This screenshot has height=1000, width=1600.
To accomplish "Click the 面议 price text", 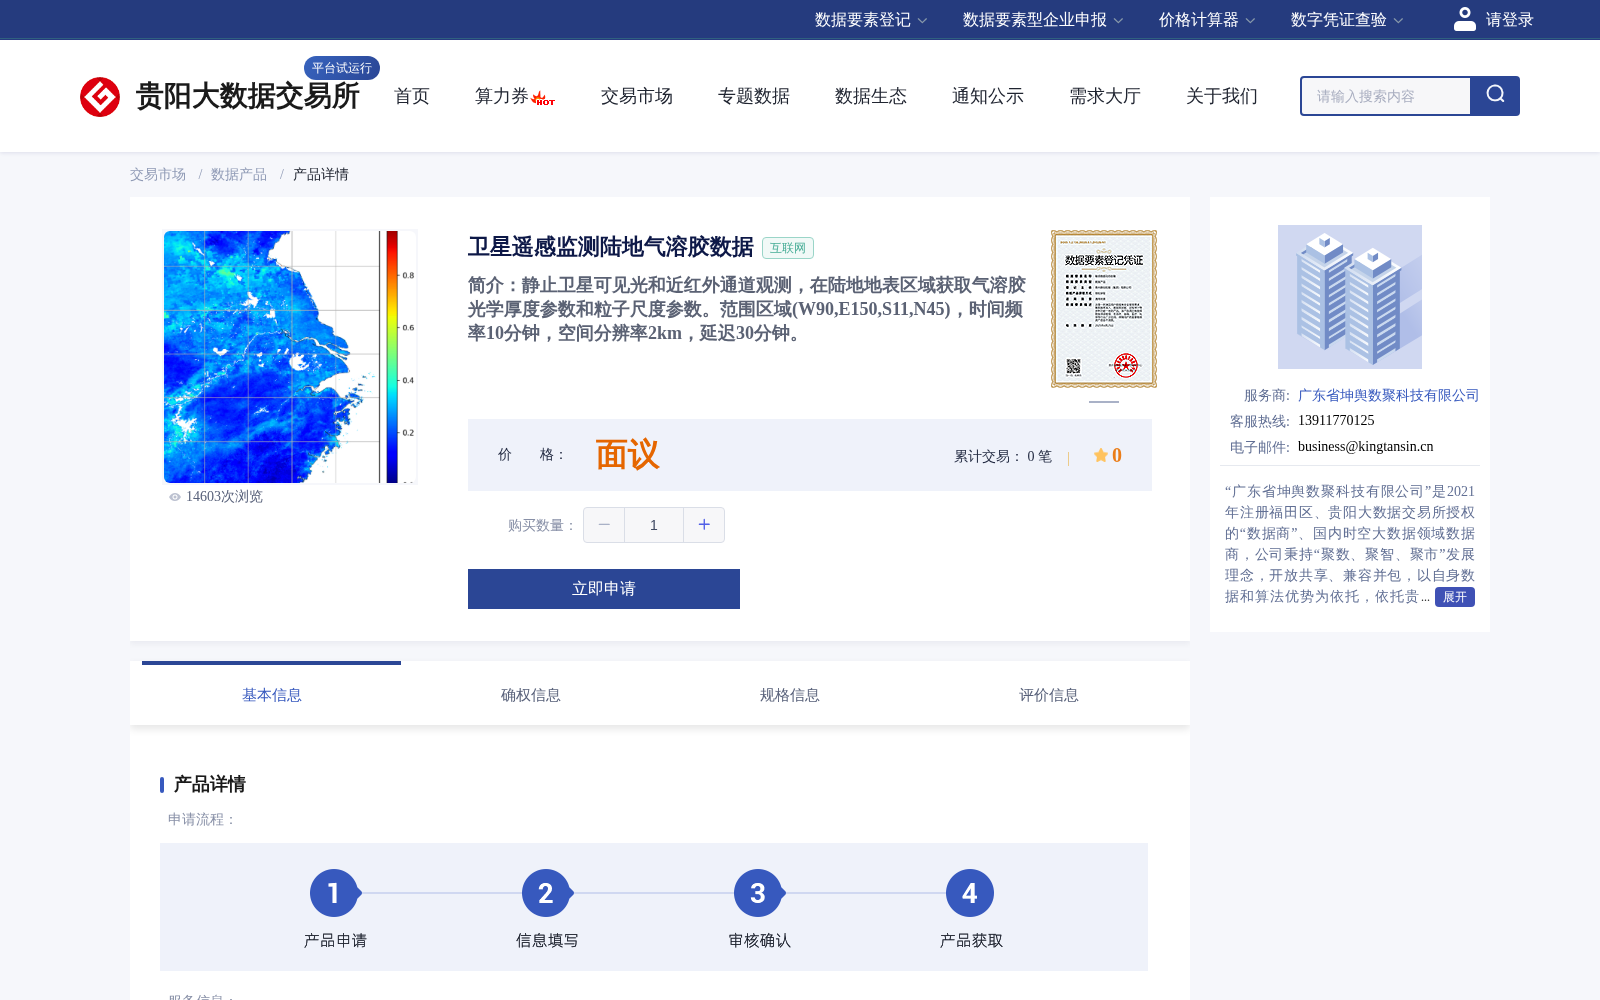I will (x=628, y=455).
